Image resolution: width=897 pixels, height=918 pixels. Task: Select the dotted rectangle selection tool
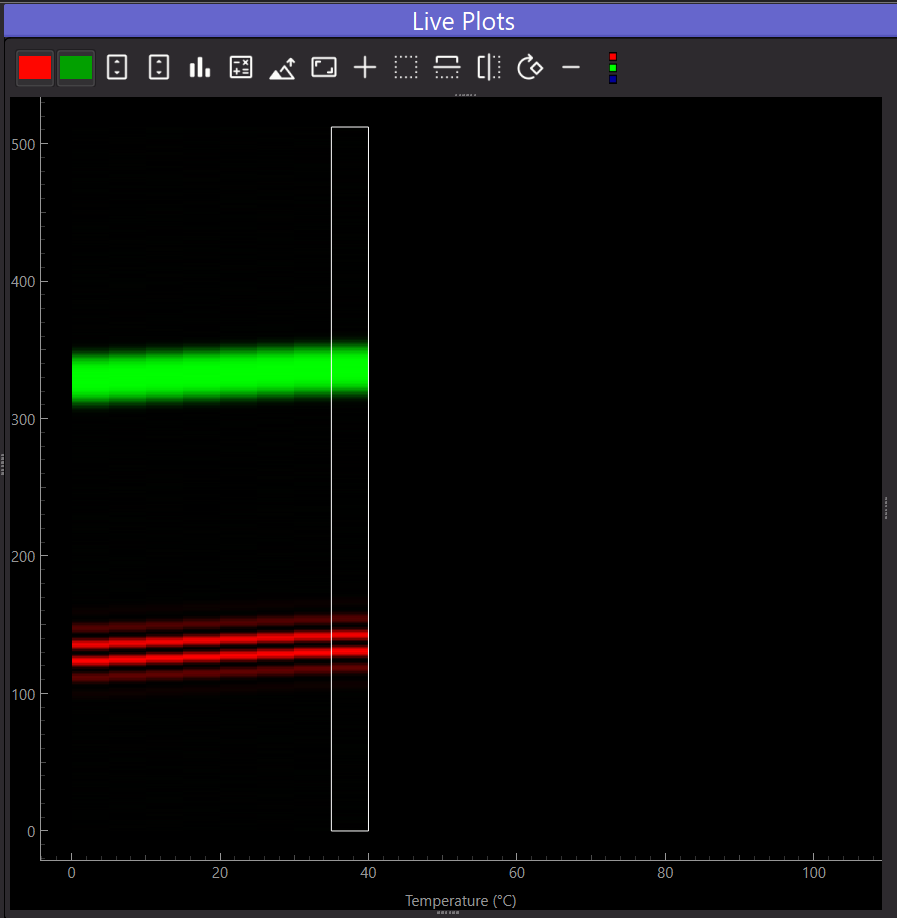[x=406, y=67]
